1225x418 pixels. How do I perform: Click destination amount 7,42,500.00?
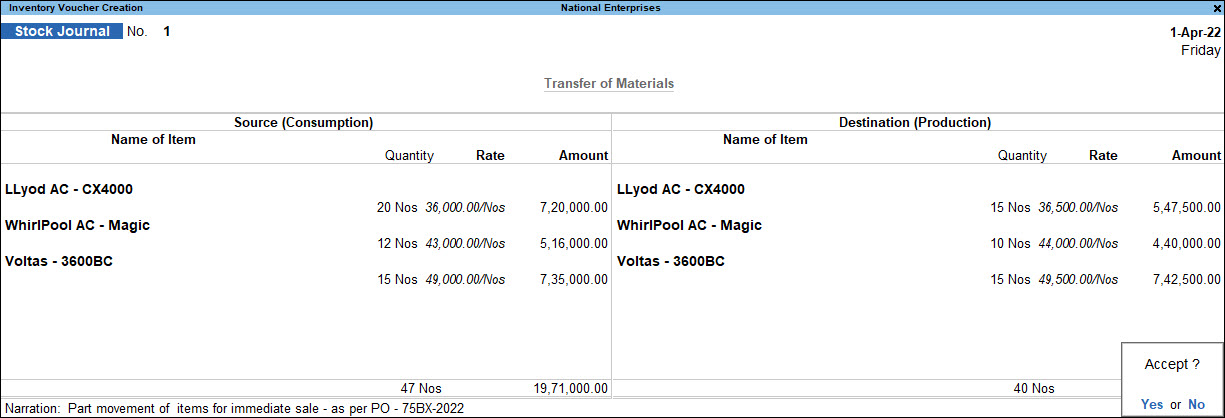click(x=1186, y=279)
